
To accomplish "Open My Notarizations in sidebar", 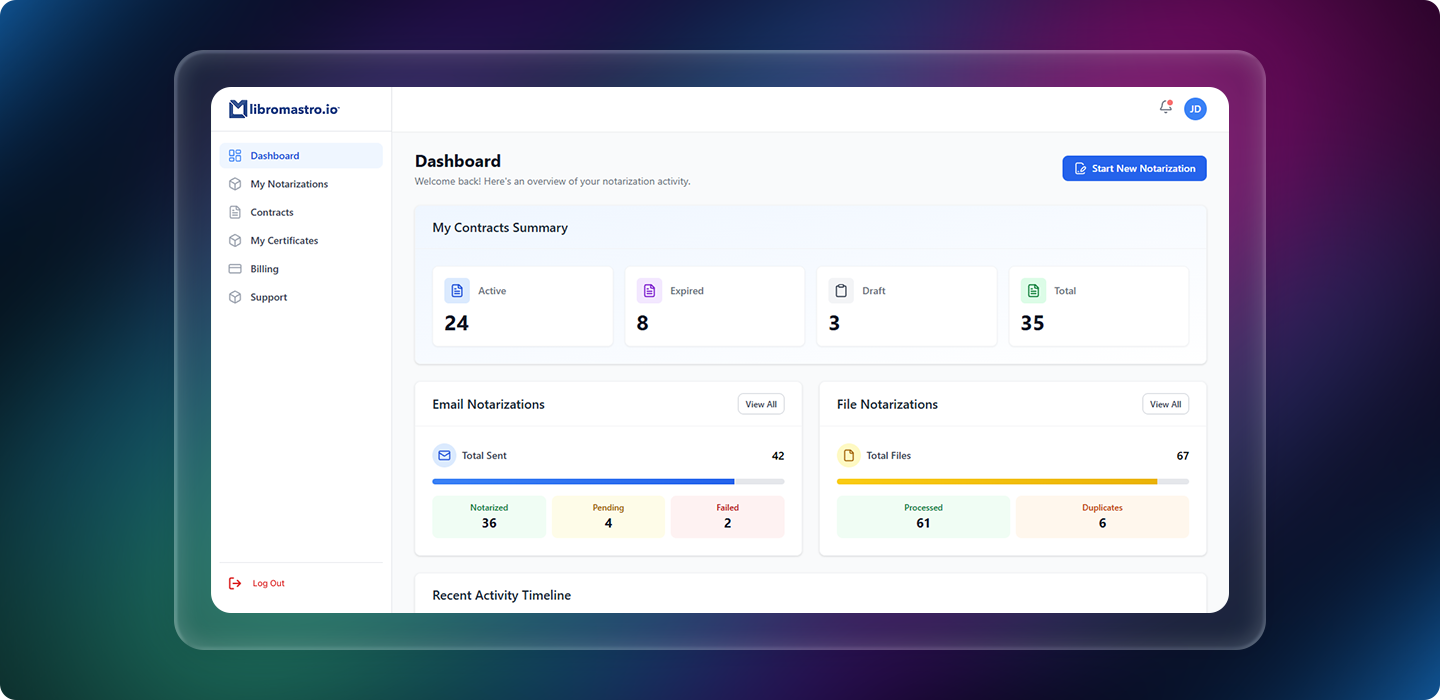I will pos(288,184).
